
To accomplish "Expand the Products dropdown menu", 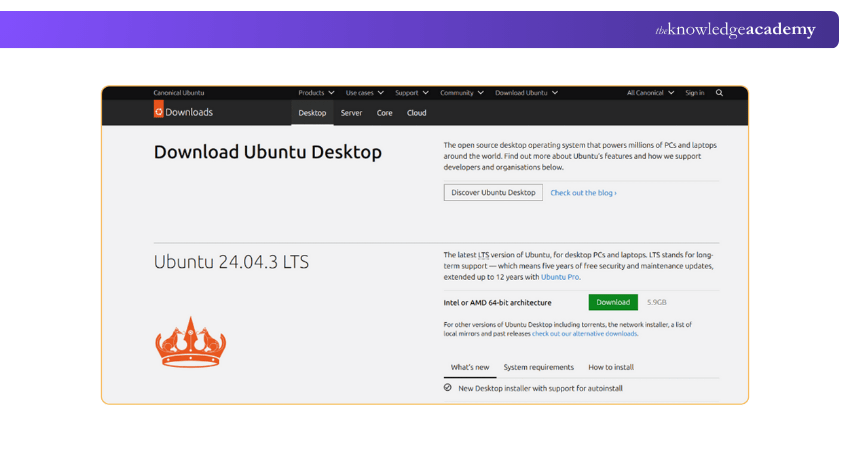I will coord(316,93).
